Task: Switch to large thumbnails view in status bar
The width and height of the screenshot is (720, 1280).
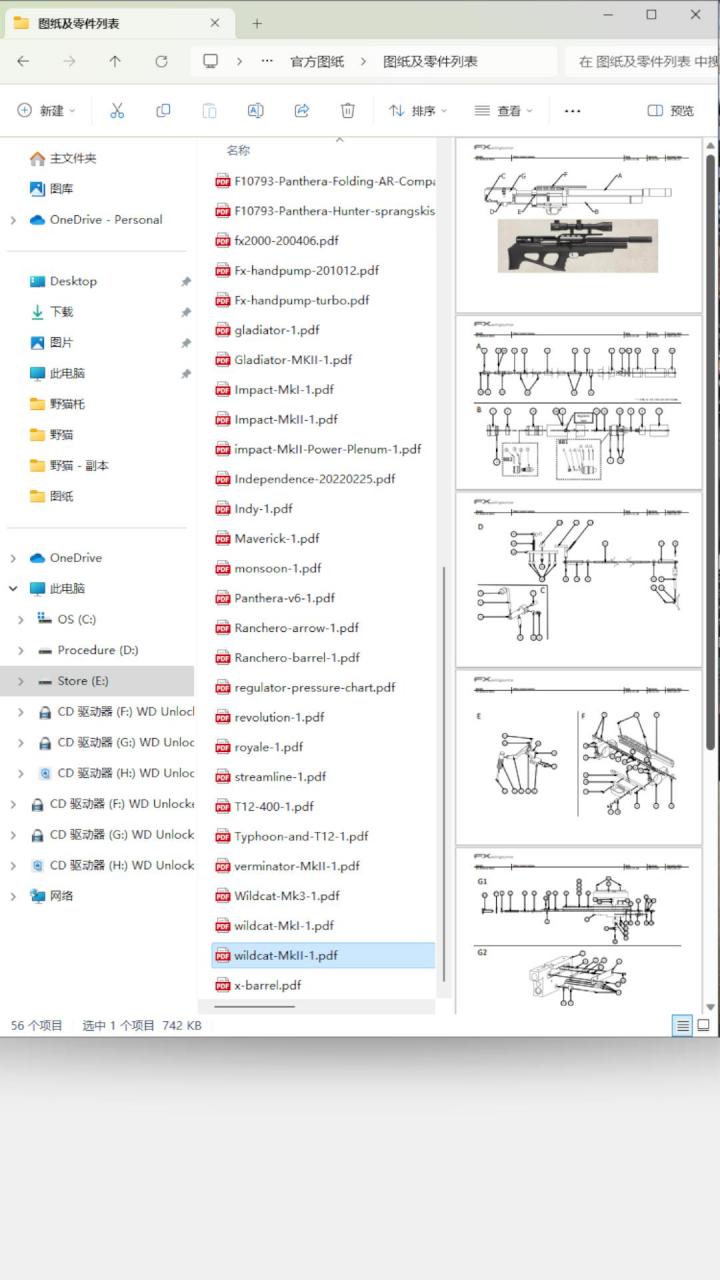Action: (x=703, y=1025)
